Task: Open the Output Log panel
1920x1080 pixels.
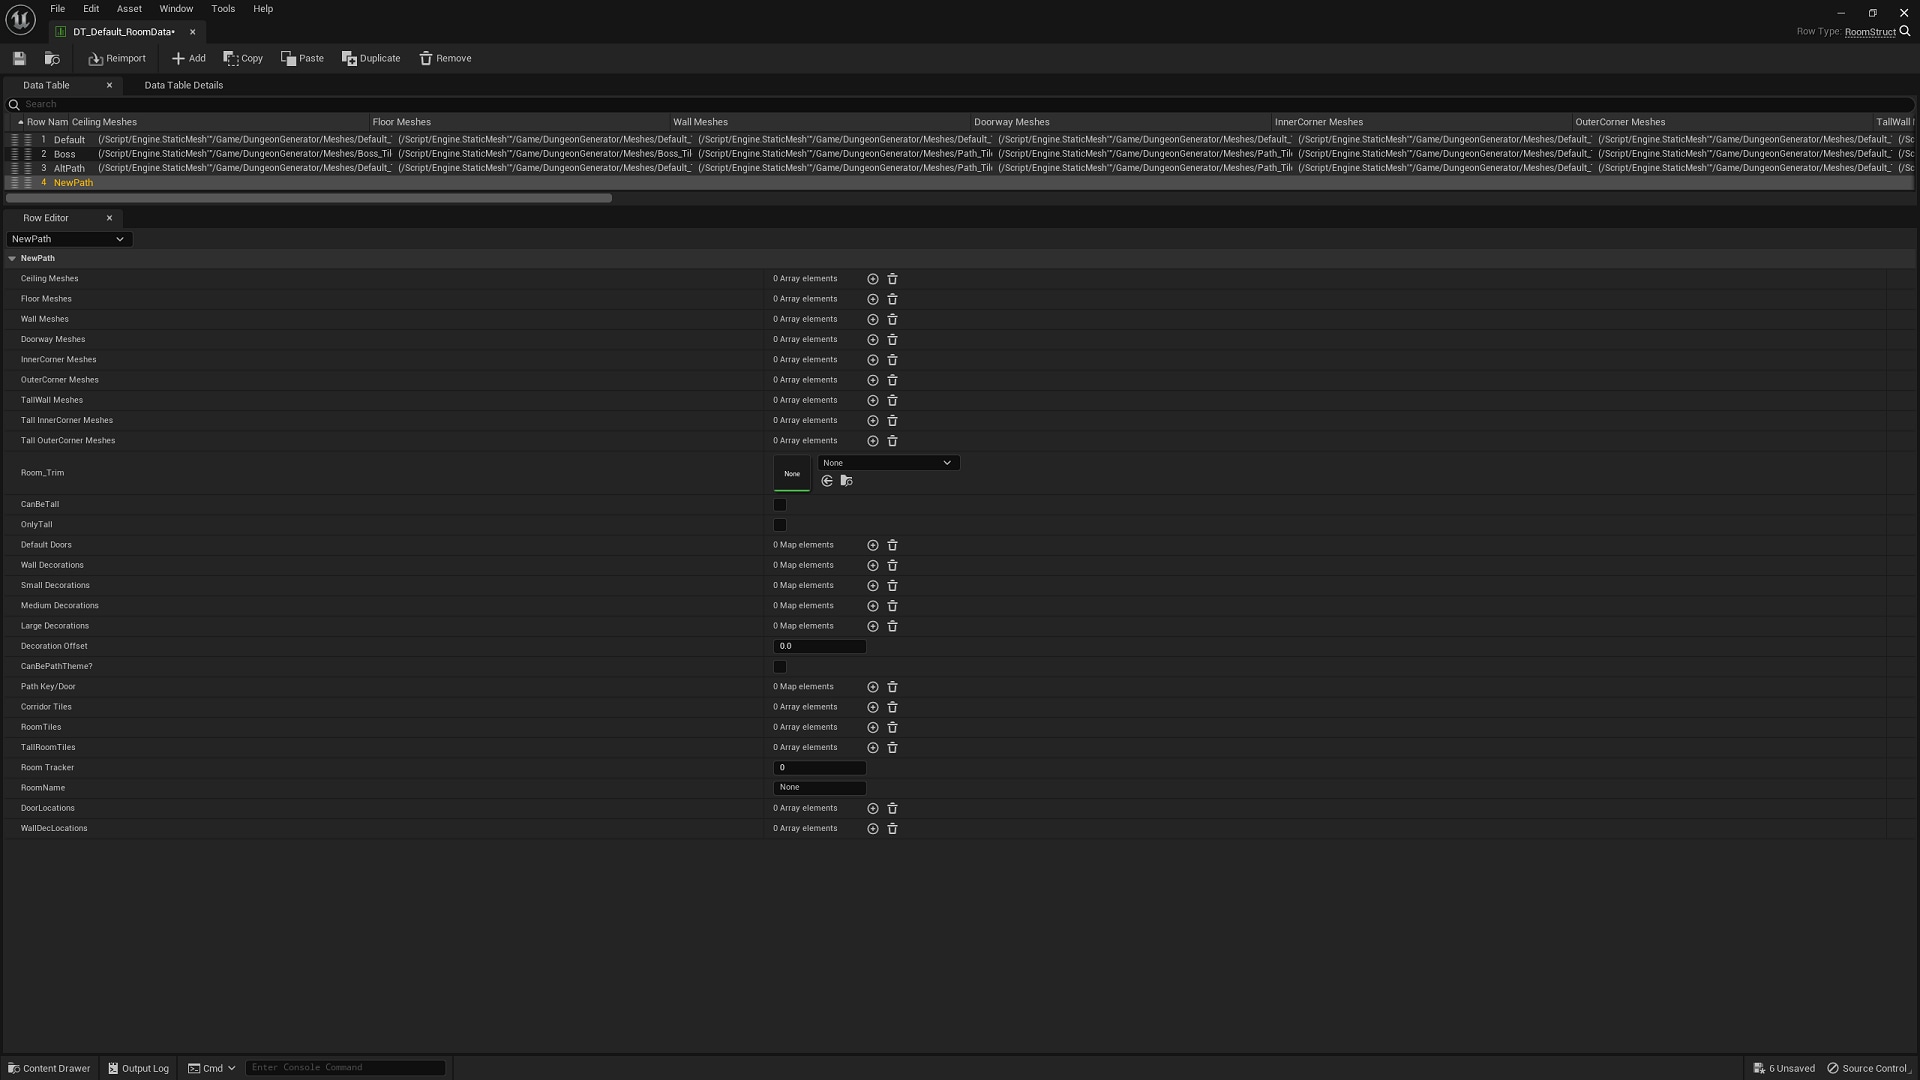Action: 138,1068
